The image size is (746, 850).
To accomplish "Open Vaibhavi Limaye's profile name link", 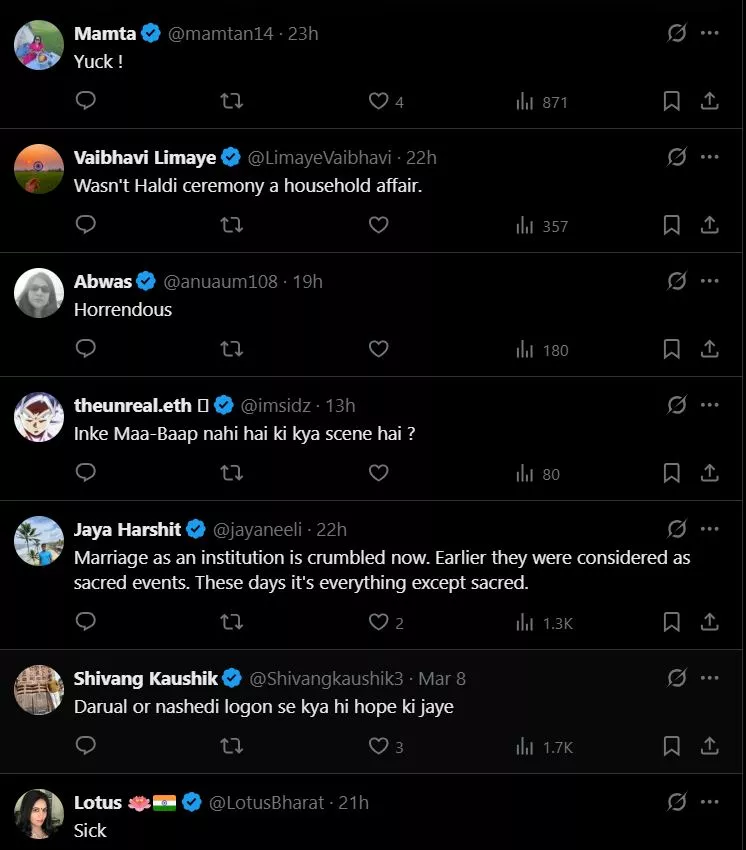I will (145, 157).
